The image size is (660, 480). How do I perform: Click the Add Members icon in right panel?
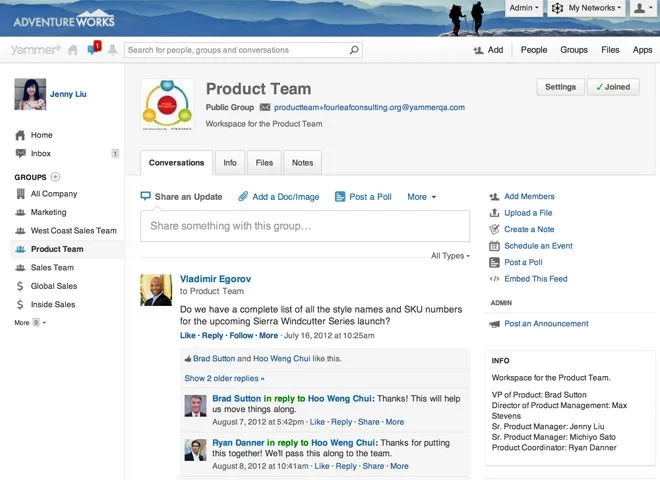point(494,197)
